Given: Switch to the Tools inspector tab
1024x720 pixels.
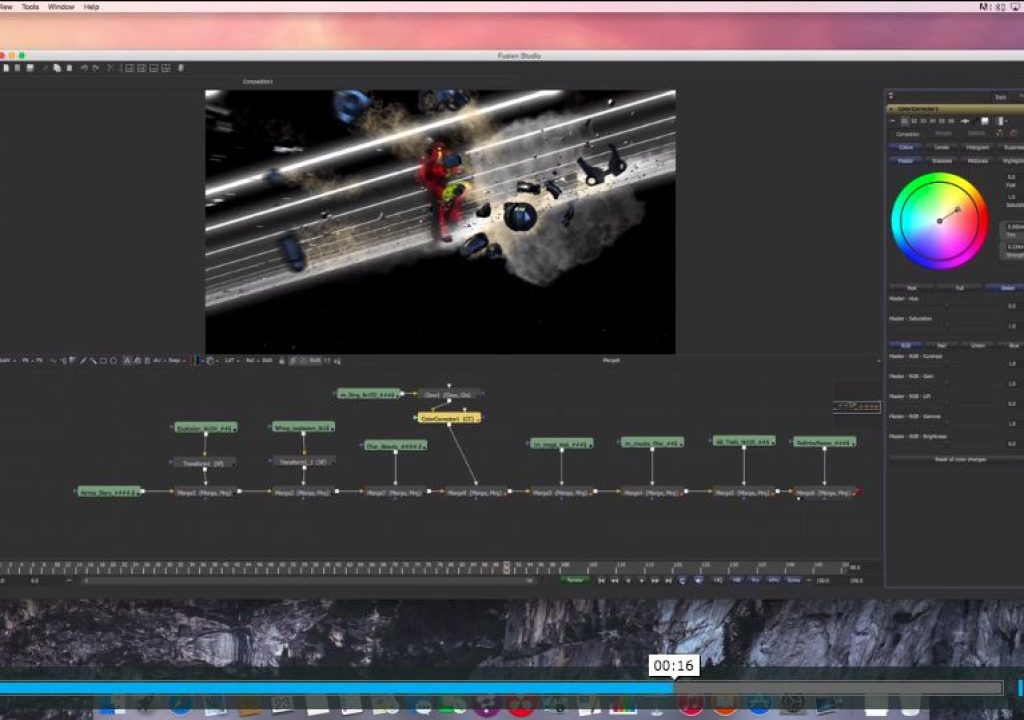Looking at the screenshot, I should coord(1000,97).
